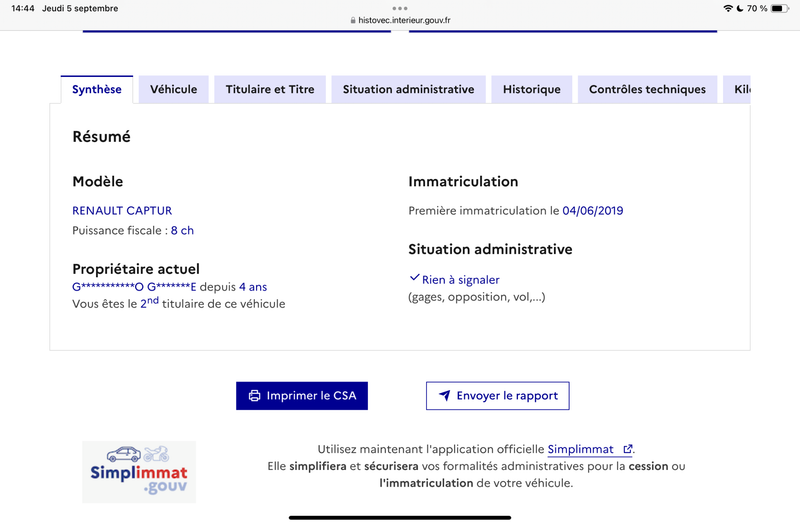Click the Imprimer le CSA button
This screenshot has width=800, height=525.
(302, 396)
